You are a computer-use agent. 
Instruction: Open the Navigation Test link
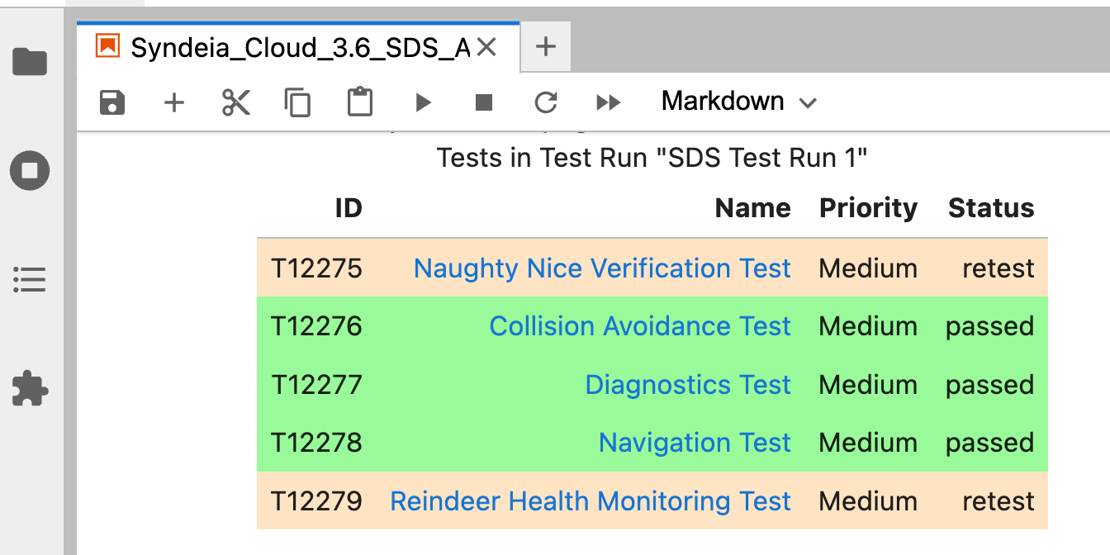(695, 443)
